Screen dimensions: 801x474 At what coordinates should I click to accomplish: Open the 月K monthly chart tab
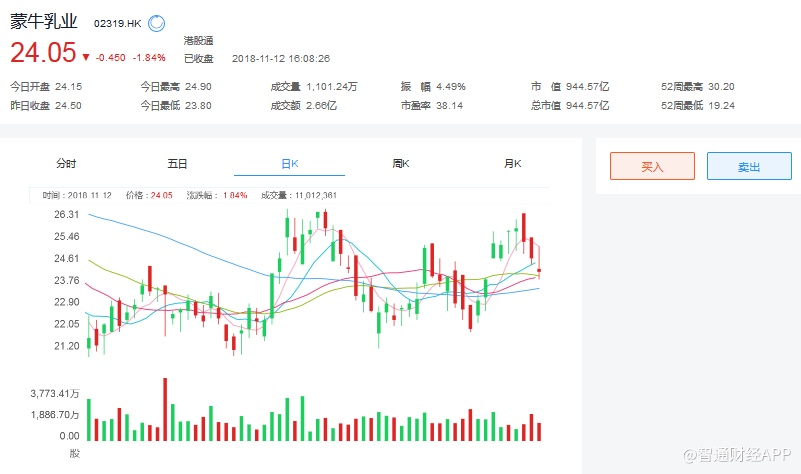[513, 163]
